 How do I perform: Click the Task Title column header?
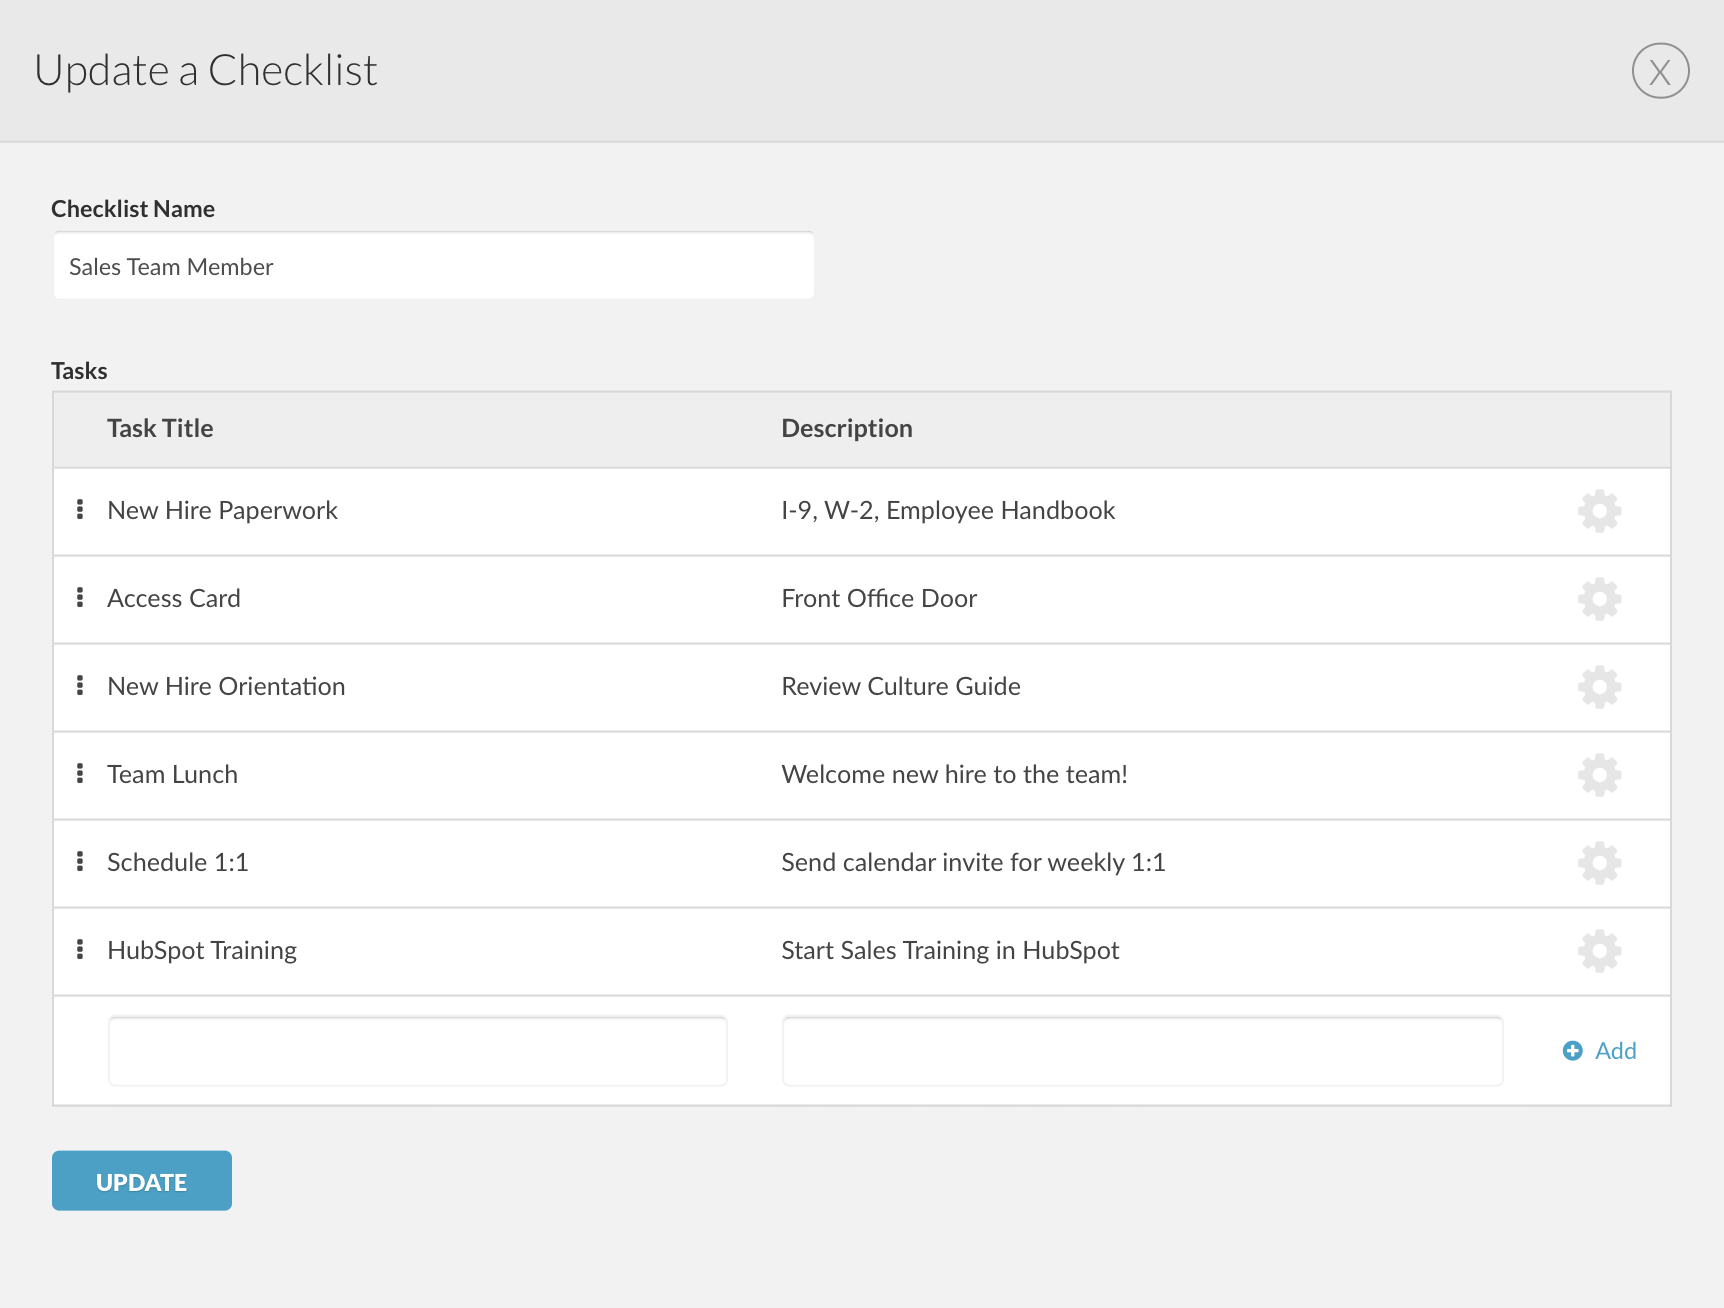[160, 428]
